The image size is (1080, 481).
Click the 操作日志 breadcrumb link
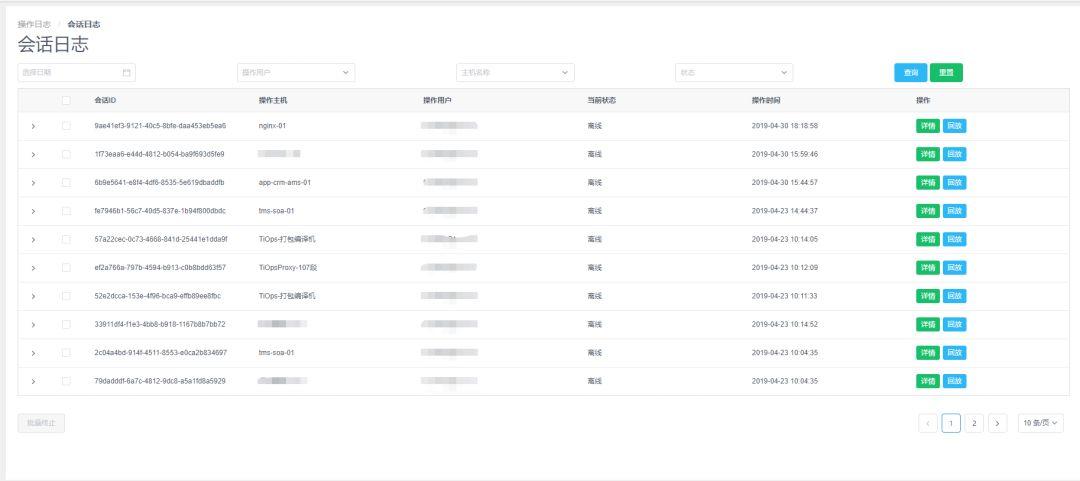[x=34, y=24]
